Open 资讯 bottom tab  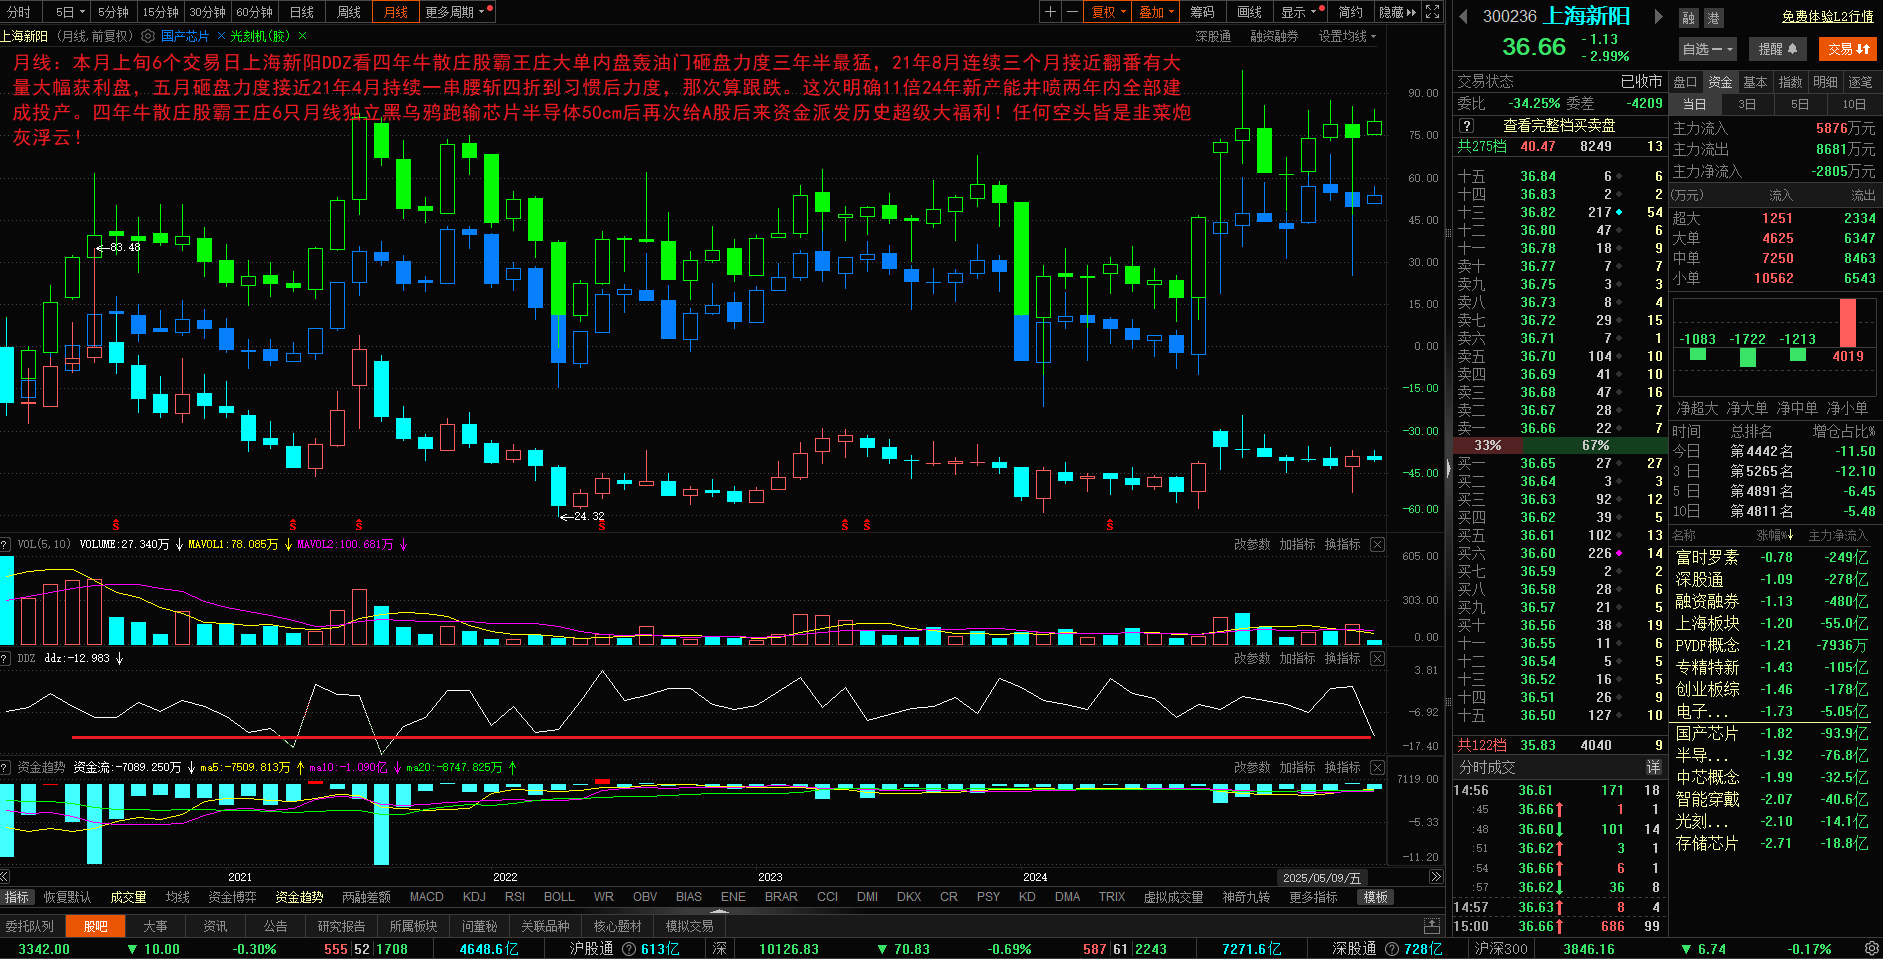(x=215, y=926)
